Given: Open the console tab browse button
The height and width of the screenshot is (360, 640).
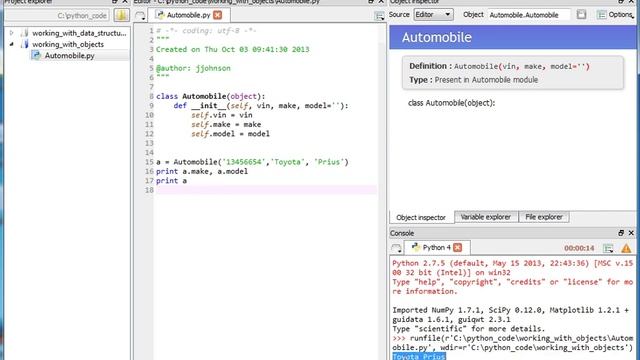Looking at the screenshot, I should click(x=396, y=248).
